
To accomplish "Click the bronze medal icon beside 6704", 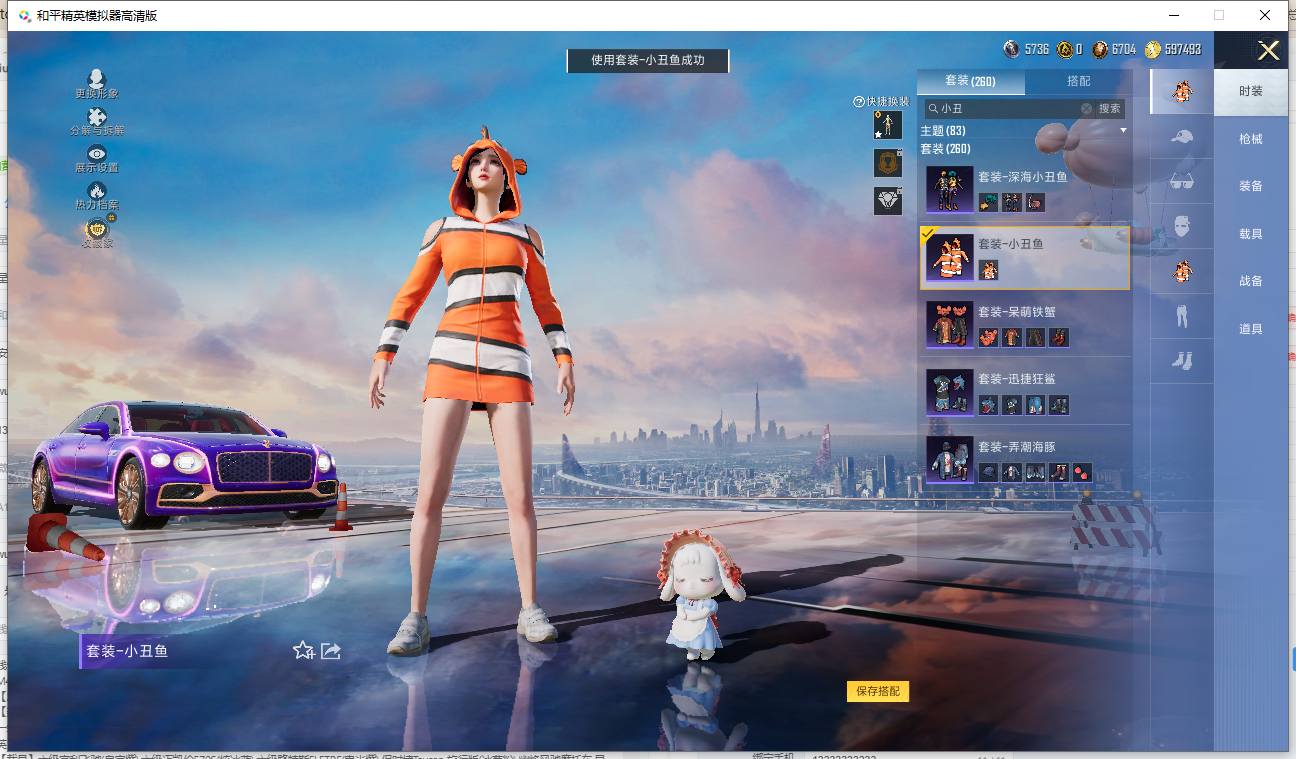I will click(x=1100, y=49).
